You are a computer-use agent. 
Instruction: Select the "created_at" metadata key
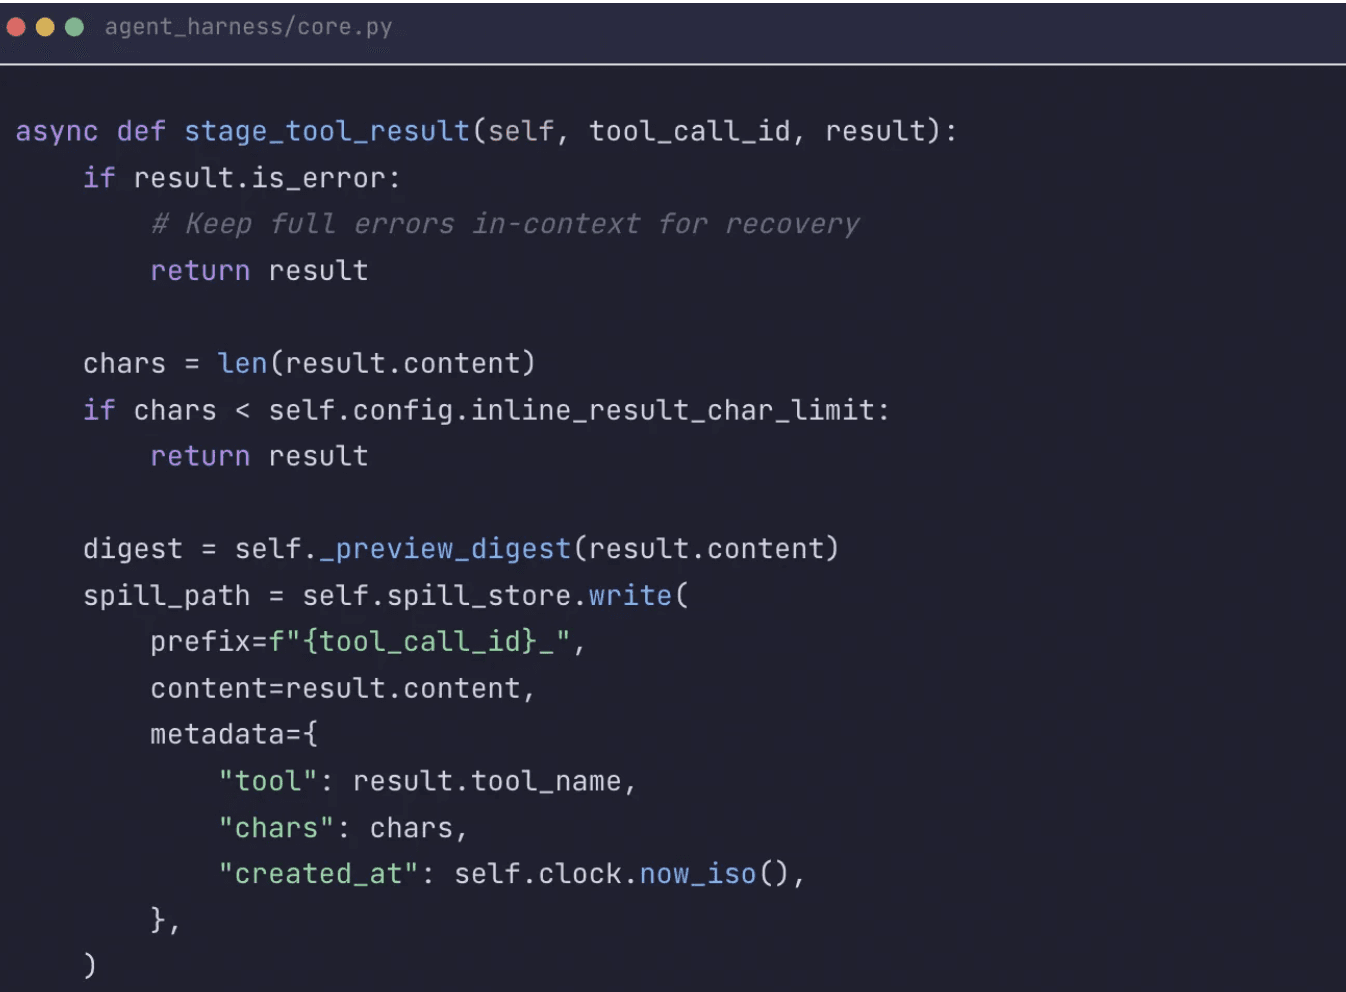(x=320, y=873)
